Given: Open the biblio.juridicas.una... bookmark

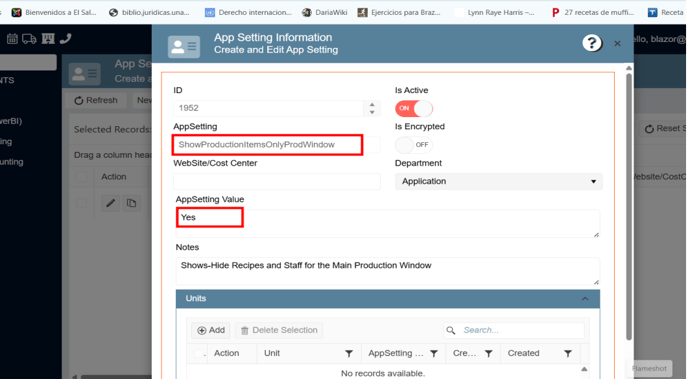Looking at the screenshot, I should pyautogui.click(x=150, y=13).
